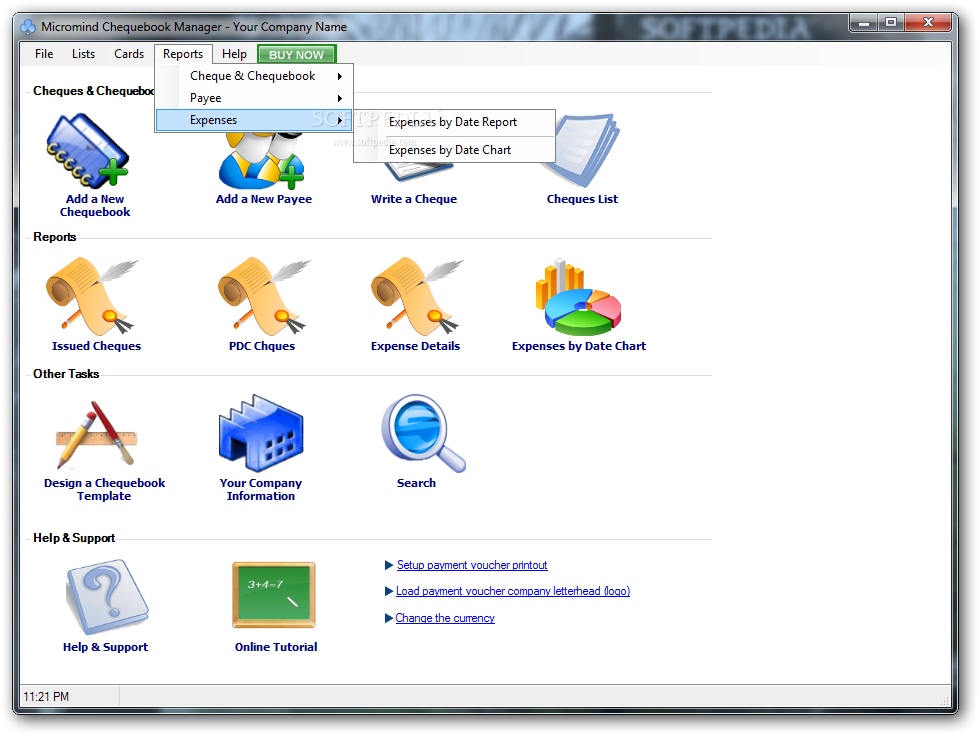Click the Add a New Payee icon
979x735 pixels.
tap(261, 160)
